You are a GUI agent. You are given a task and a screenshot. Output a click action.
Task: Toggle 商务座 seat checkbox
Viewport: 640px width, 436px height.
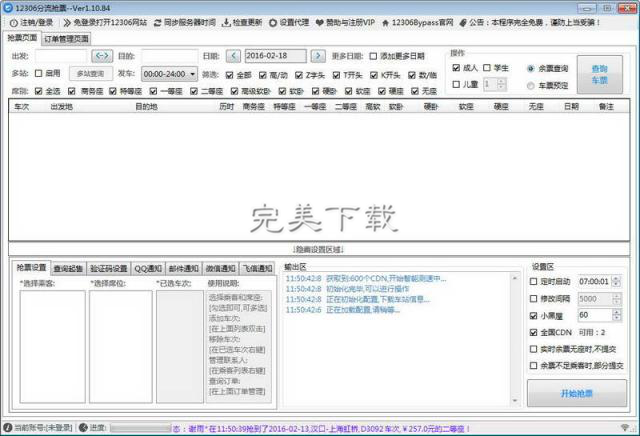click(x=72, y=91)
